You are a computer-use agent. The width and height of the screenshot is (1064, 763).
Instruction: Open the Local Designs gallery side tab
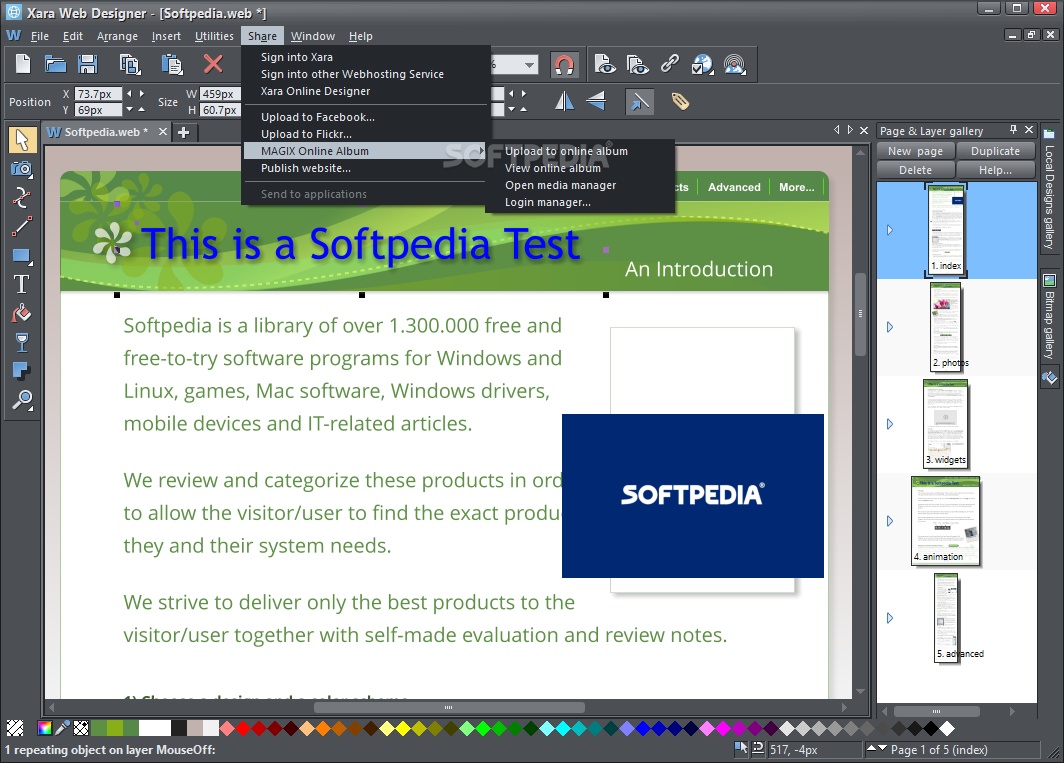pos(1049,189)
